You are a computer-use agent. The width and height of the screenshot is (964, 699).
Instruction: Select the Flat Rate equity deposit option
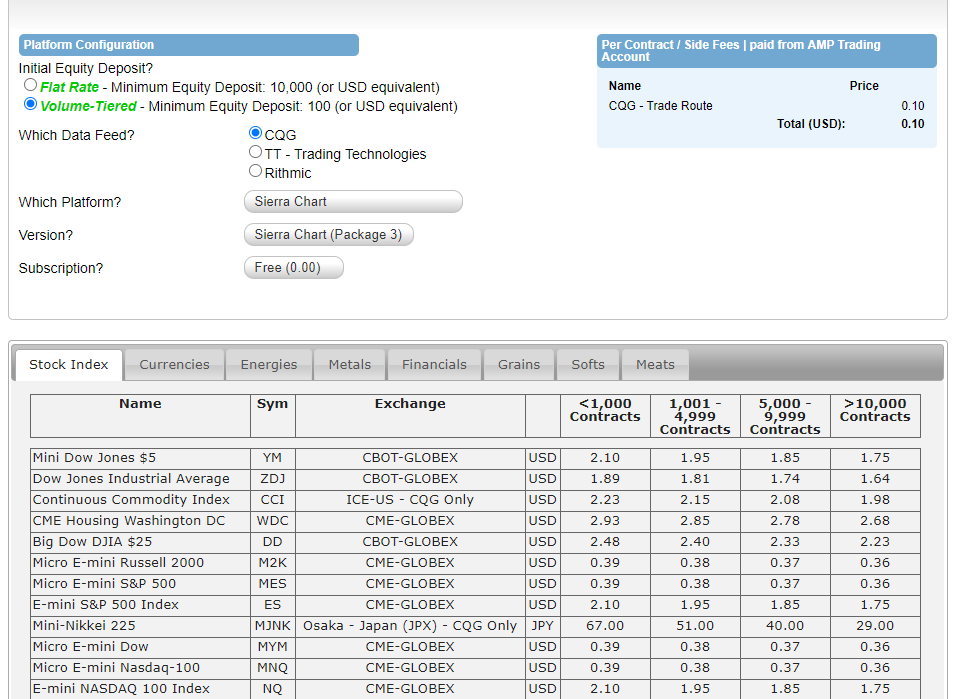[x=30, y=85]
